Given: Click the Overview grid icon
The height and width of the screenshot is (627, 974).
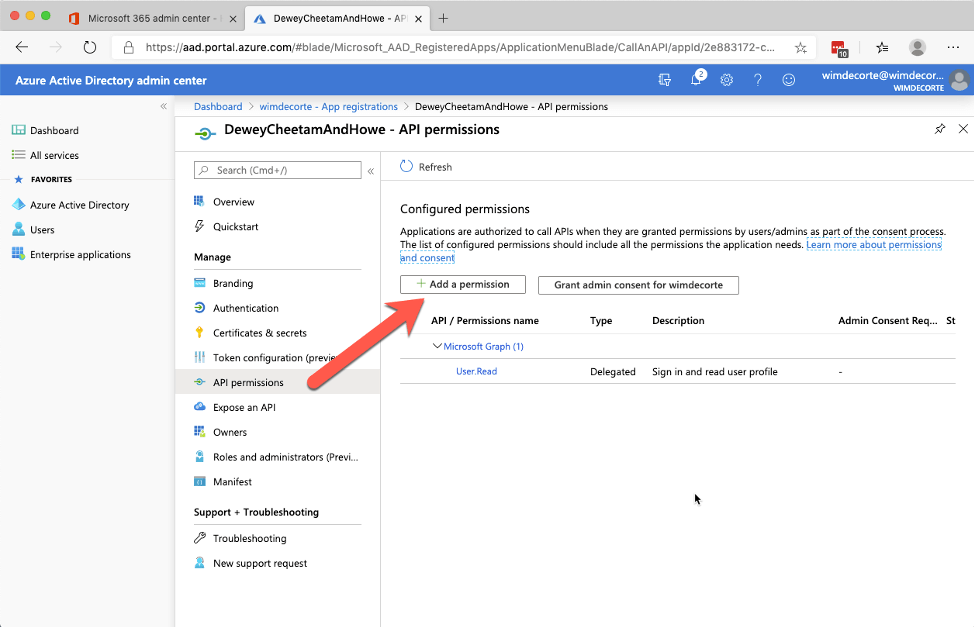Looking at the screenshot, I should point(199,201).
